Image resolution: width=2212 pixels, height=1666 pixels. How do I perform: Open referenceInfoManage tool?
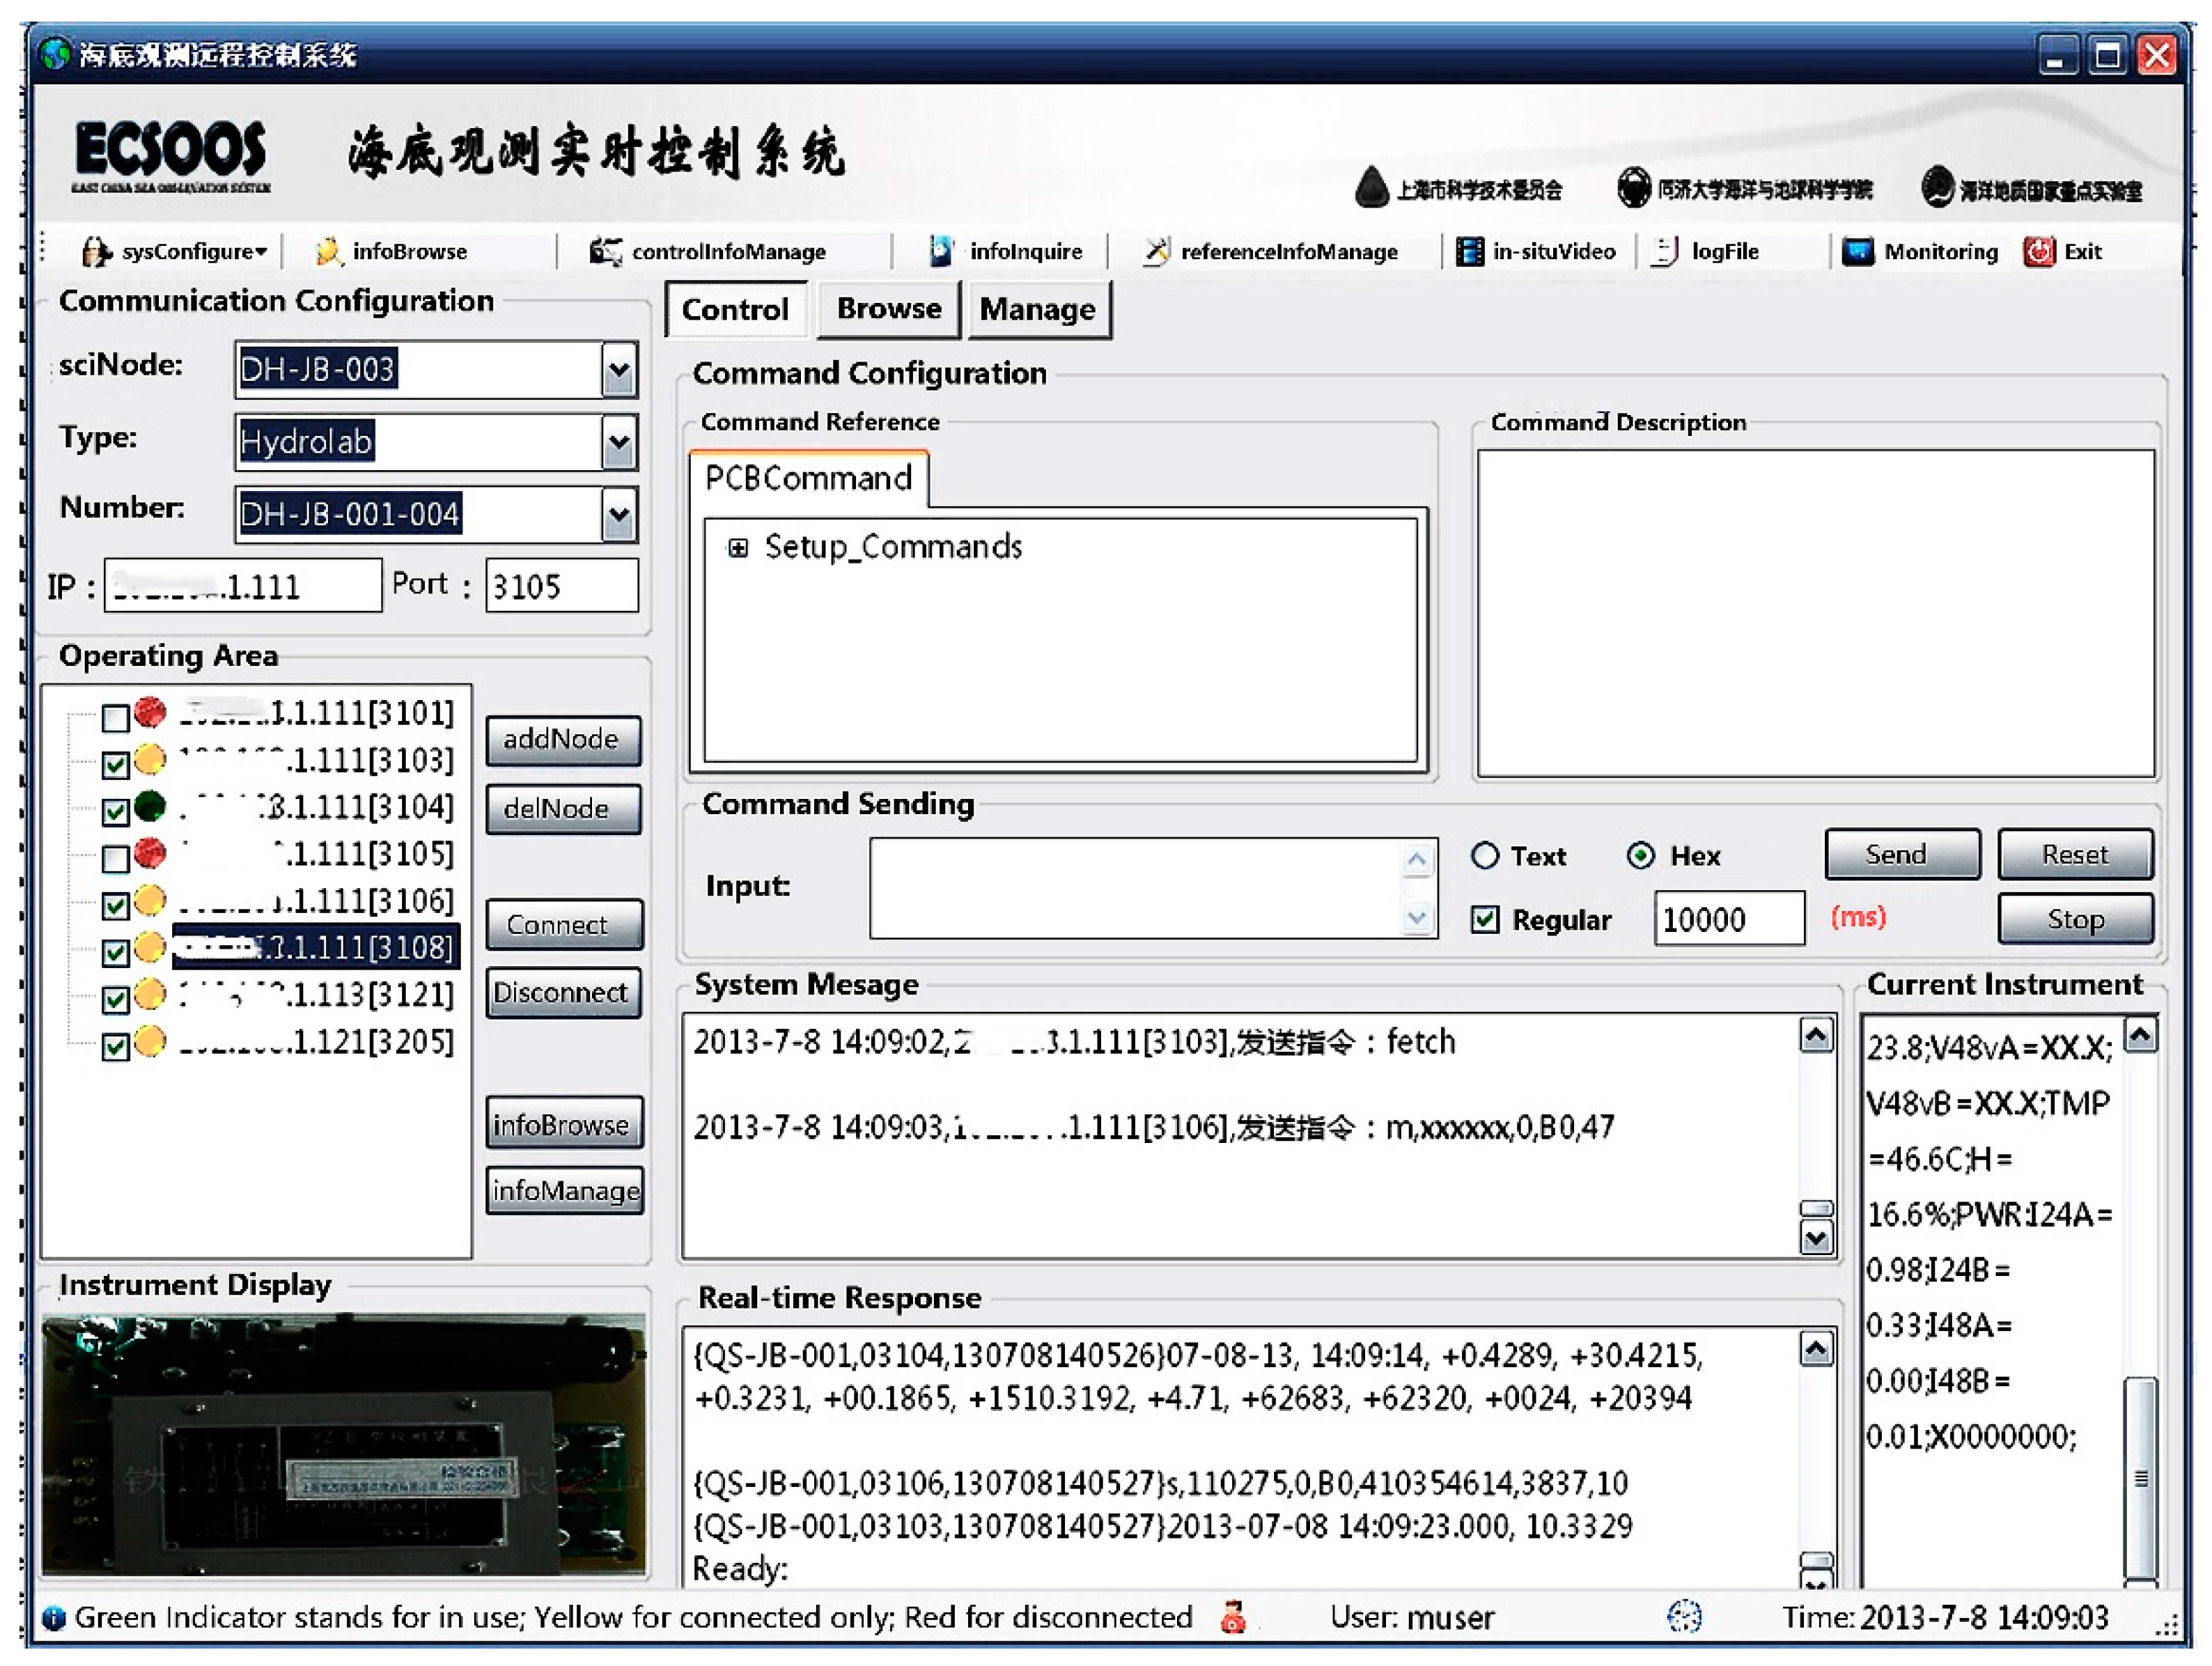[x=1155, y=251]
